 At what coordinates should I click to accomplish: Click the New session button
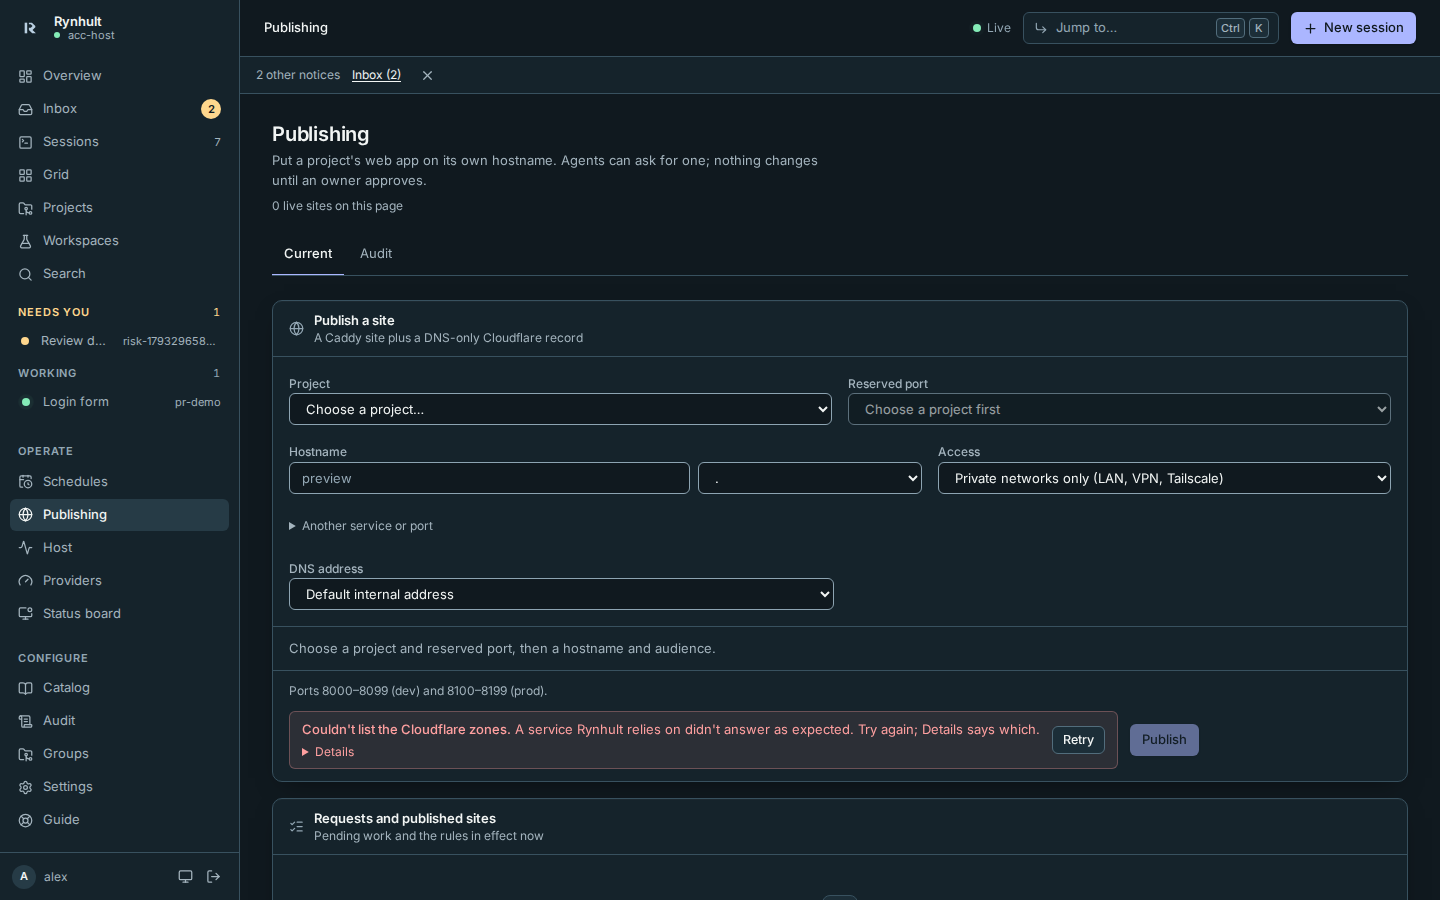click(x=1353, y=28)
